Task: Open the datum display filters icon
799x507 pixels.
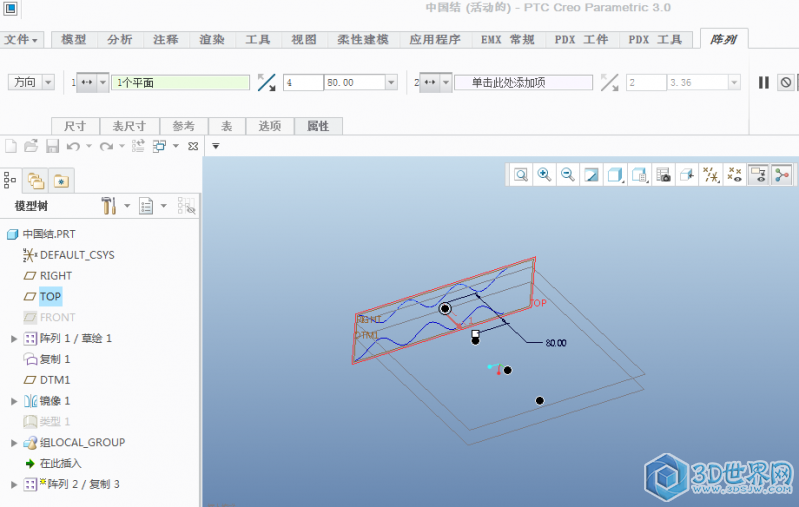Action: 711,175
